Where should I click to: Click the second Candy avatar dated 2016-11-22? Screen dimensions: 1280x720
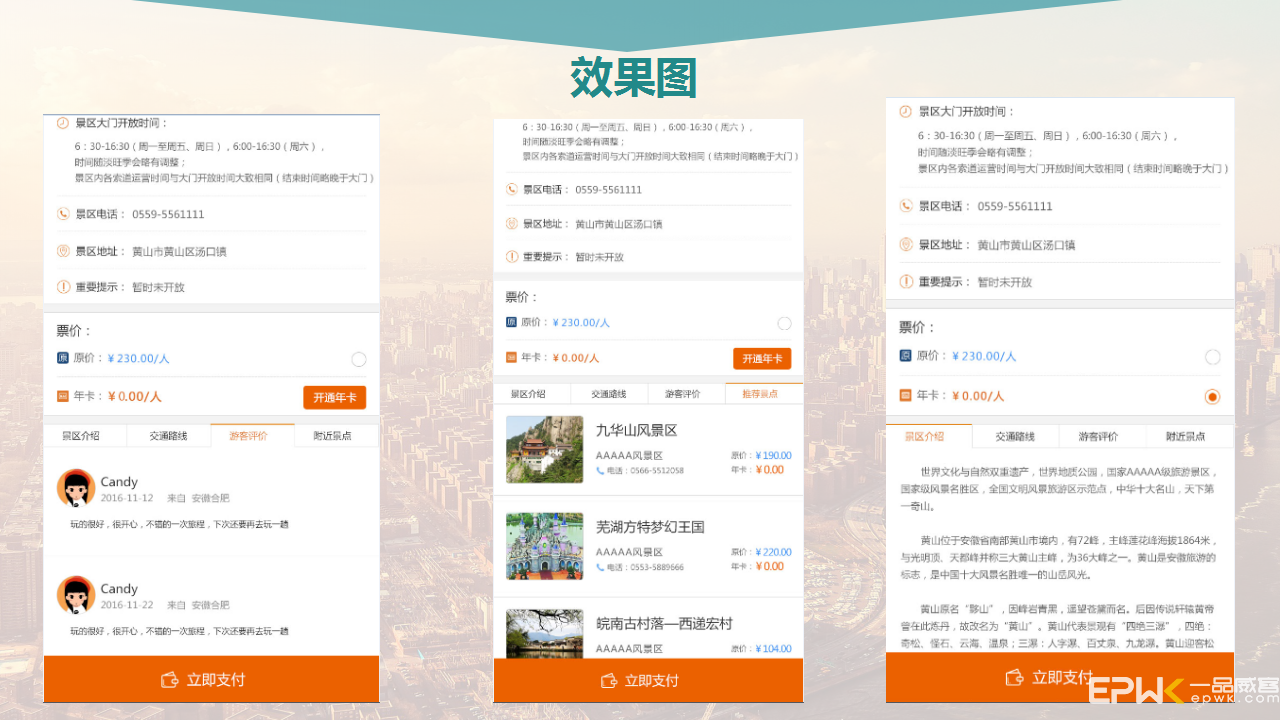point(76,595)
